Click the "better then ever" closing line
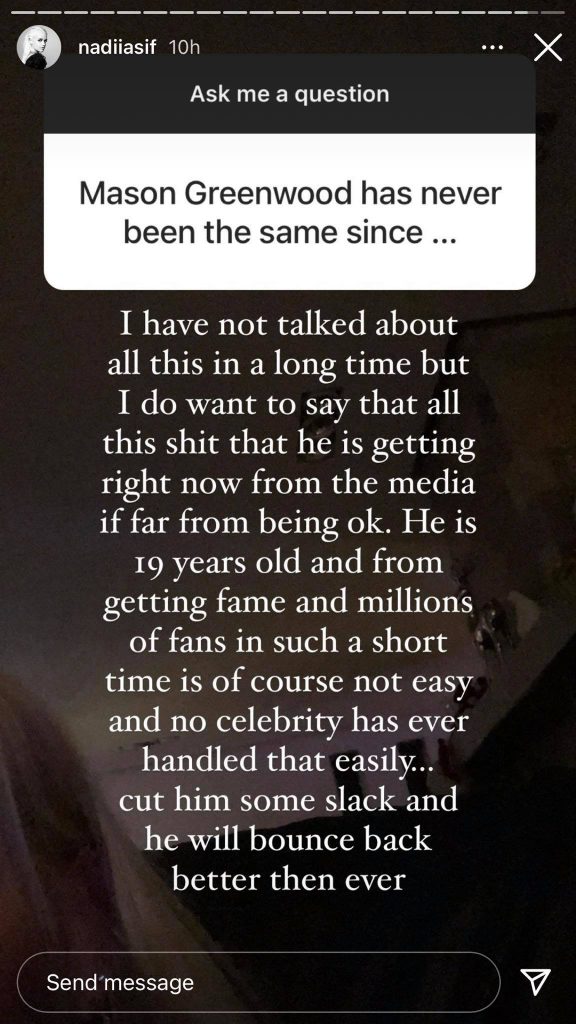The height and width of the screenshot is (1024, 576). click(289, 879)
